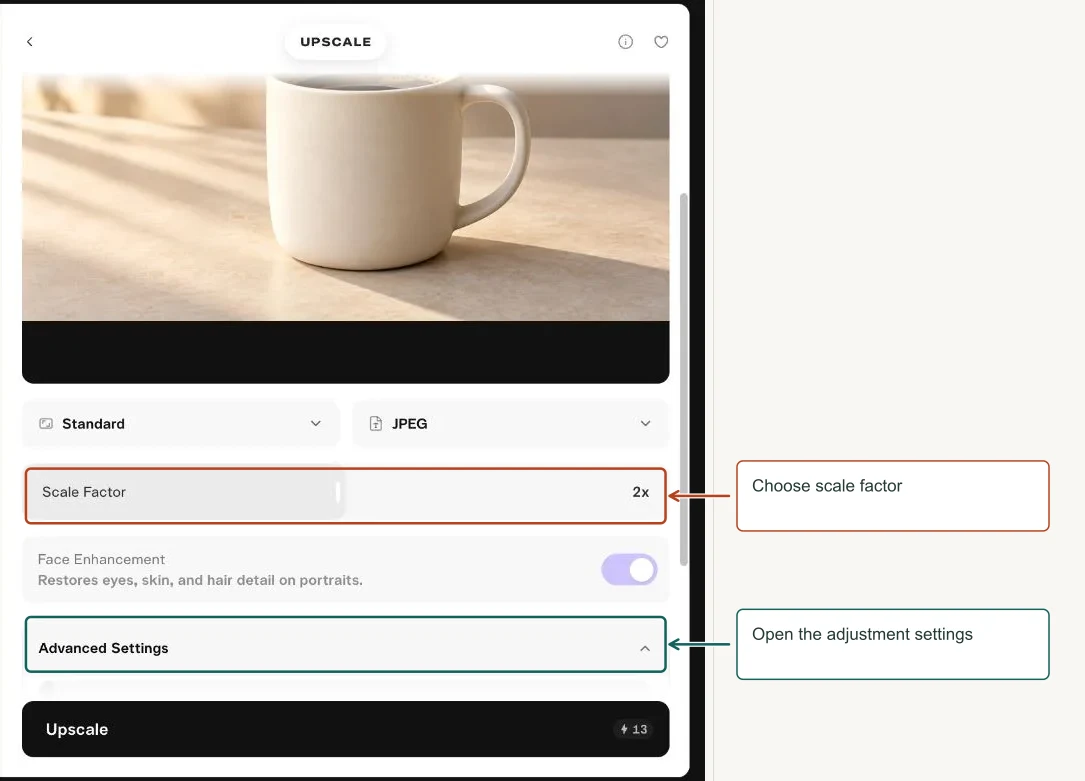Click the panel's vertical scrollbar
This screenshot has height=781, width=1085.
click(x=684, y=379)
